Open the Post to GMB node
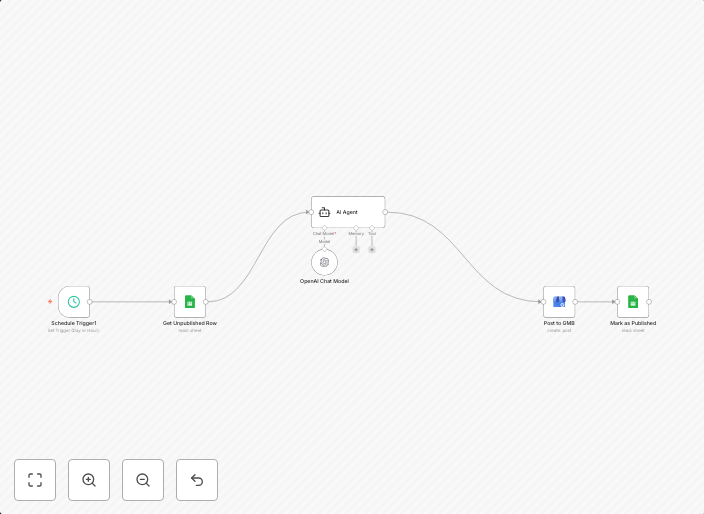This screenshot has height=514, width=704. coord(559,302)
